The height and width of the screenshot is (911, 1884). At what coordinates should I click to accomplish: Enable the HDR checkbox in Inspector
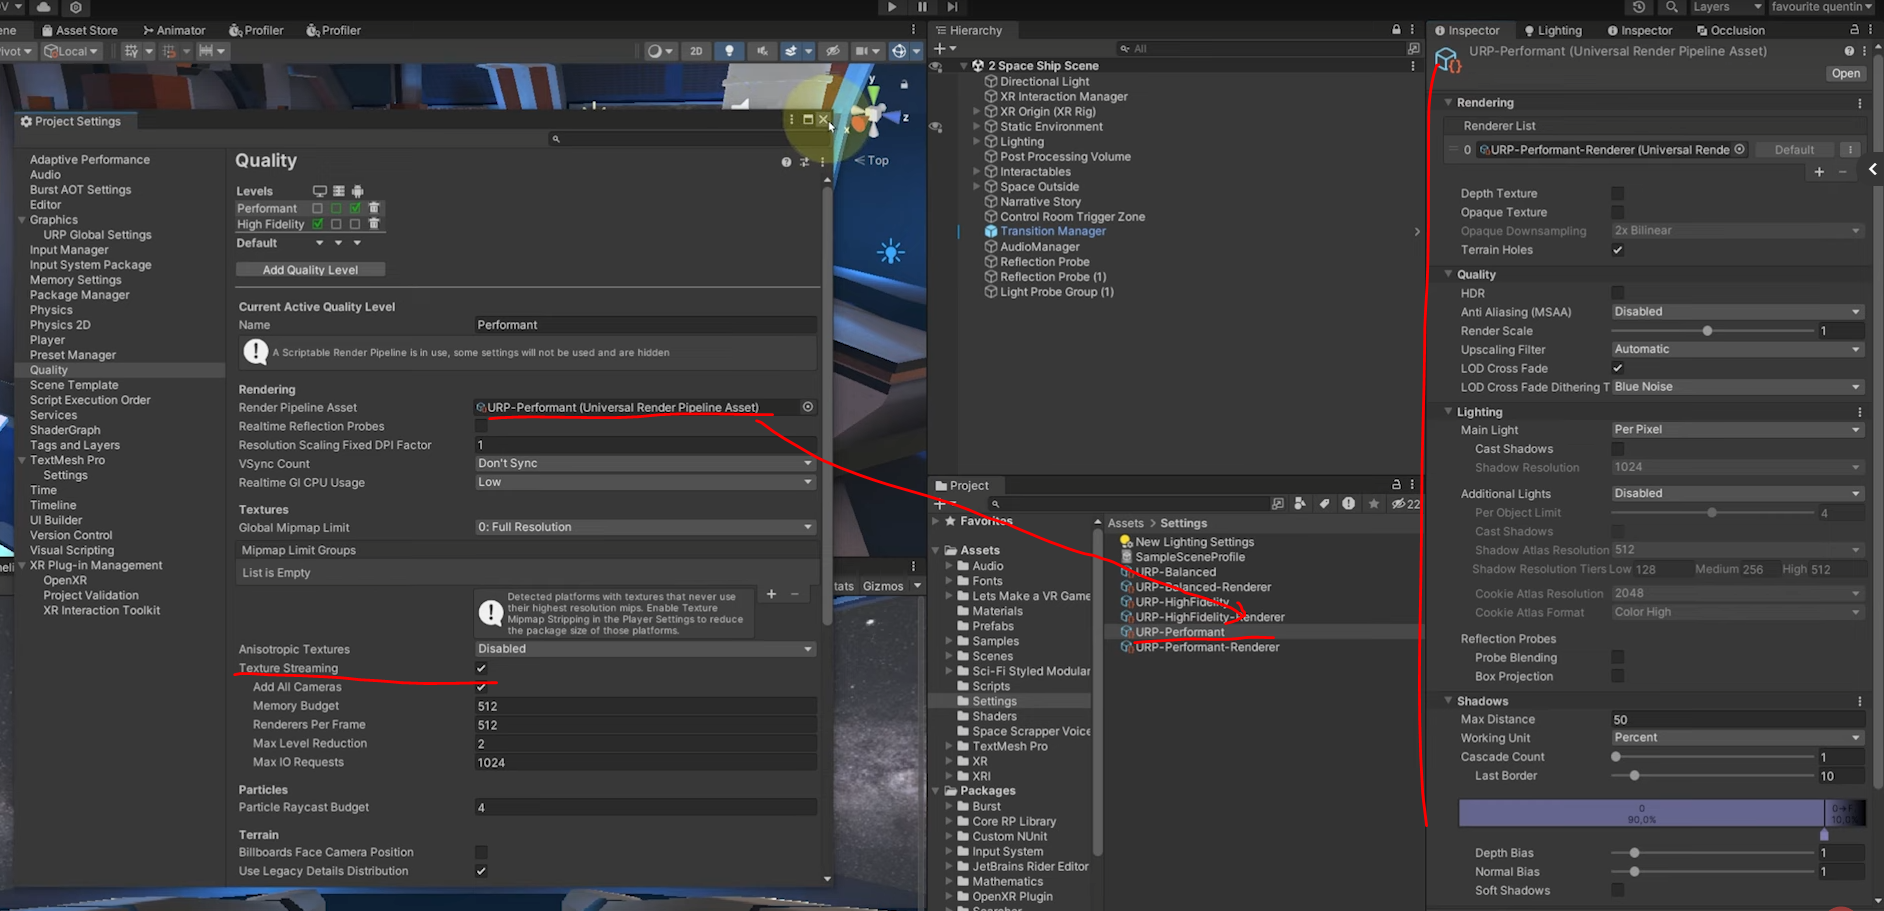point(1617,293)
